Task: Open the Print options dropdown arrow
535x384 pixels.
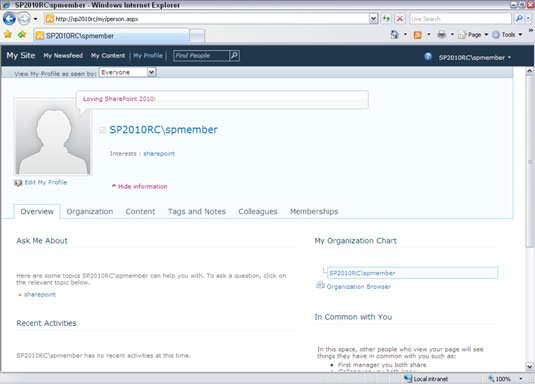Action: pos(452,34)
